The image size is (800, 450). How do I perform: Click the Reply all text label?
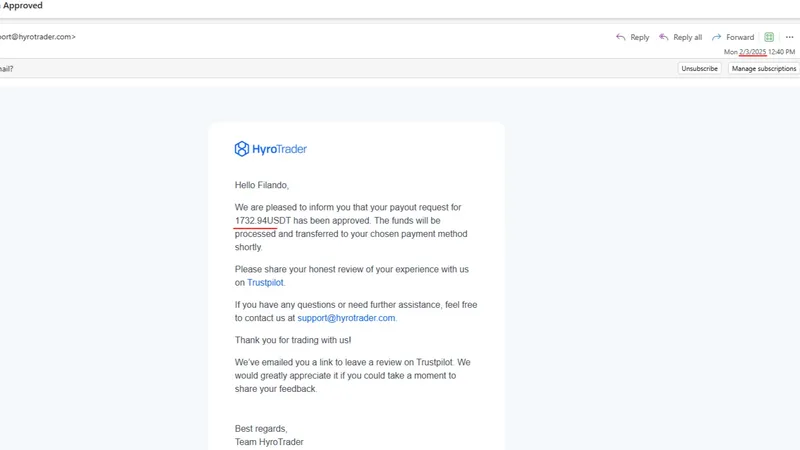tap(687, 37)
